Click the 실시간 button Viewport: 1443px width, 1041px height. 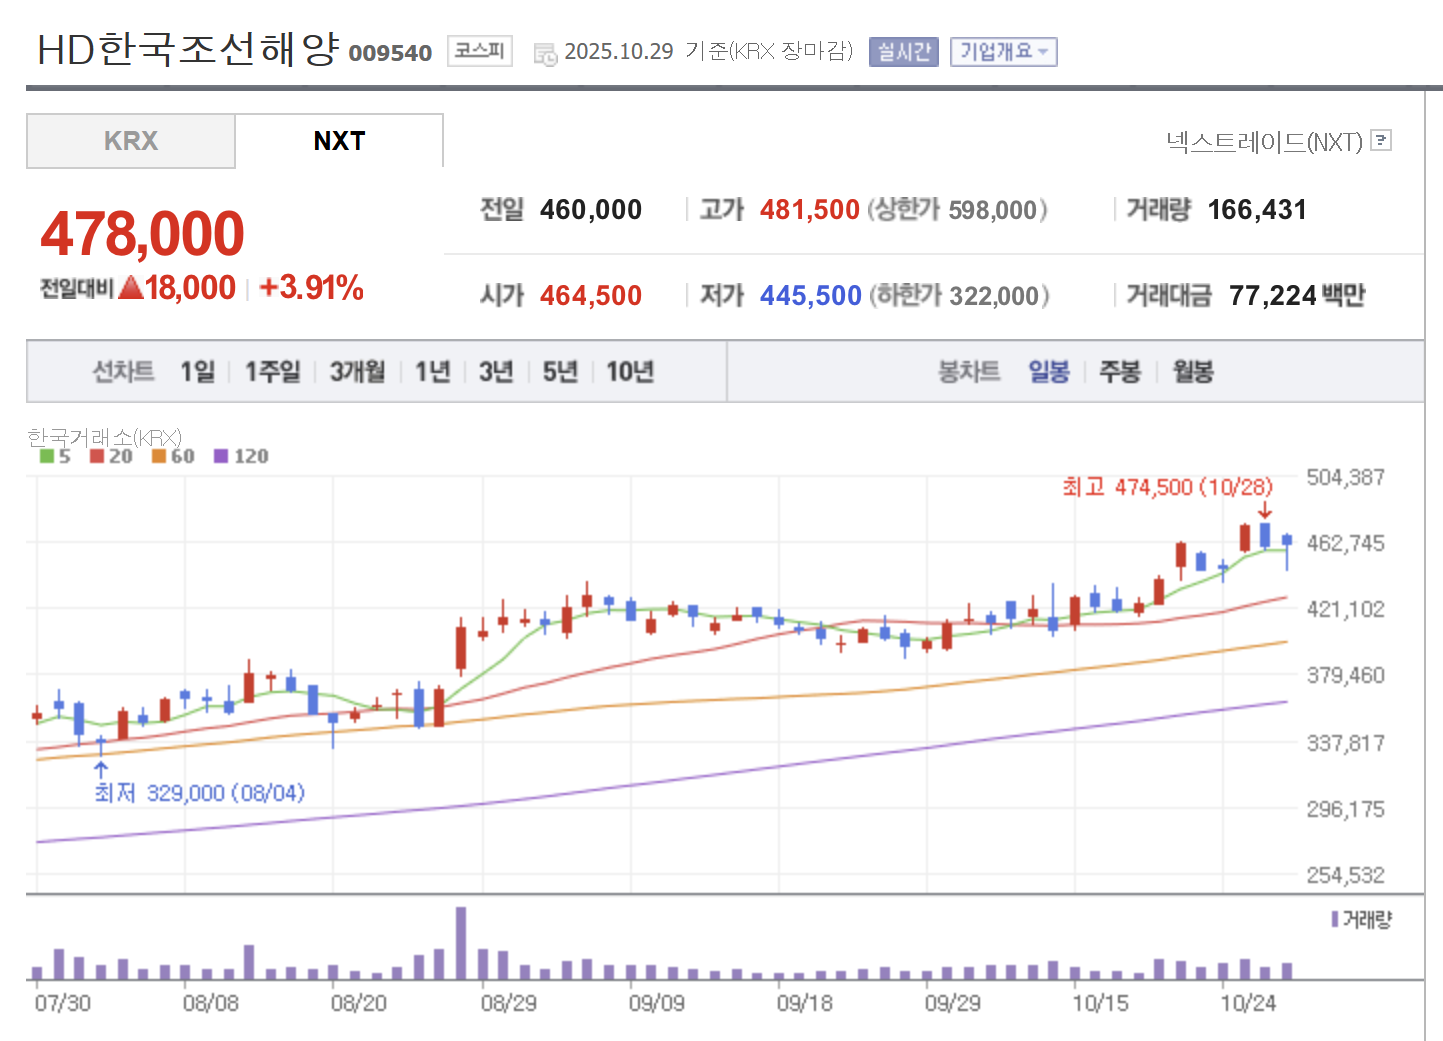pyautogui.click(x=904, y=51)
